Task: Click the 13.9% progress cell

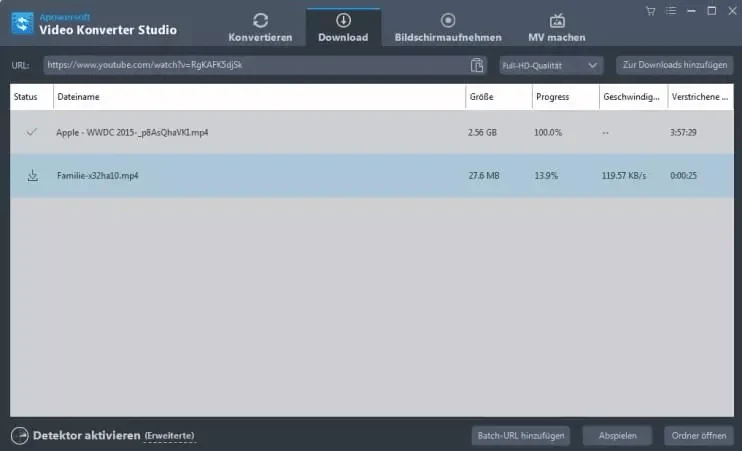Action: point(546,176)
